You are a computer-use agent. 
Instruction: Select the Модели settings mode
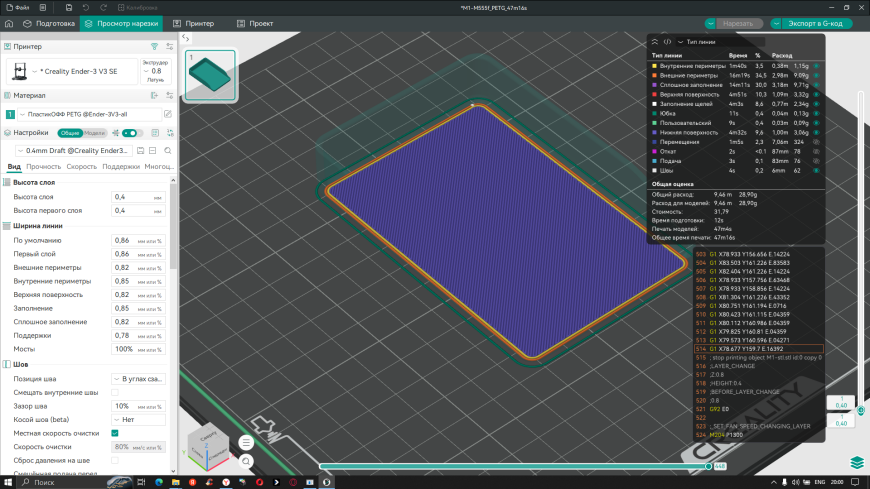click(x=94, y=133)
